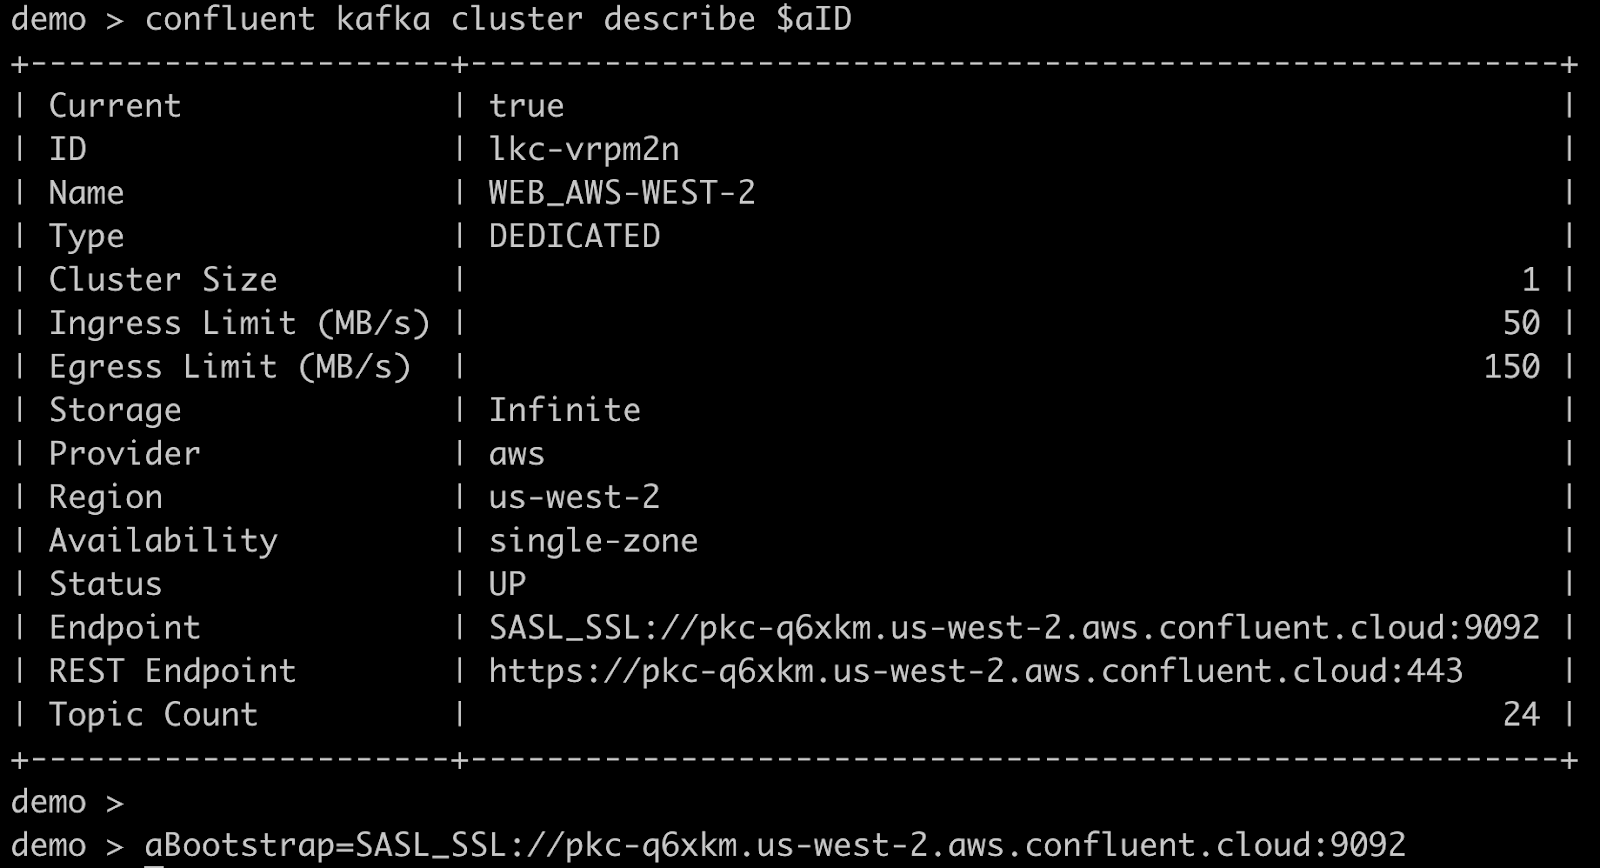Click the word describe in the command
The height and width of the screenshot is (868, 1600).
point(679,19)
